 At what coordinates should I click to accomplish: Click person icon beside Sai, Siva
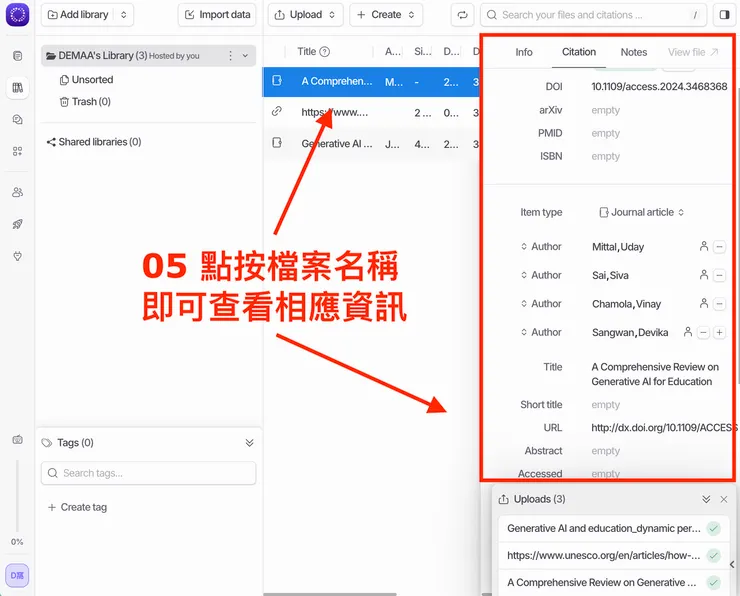pos(704,275)
